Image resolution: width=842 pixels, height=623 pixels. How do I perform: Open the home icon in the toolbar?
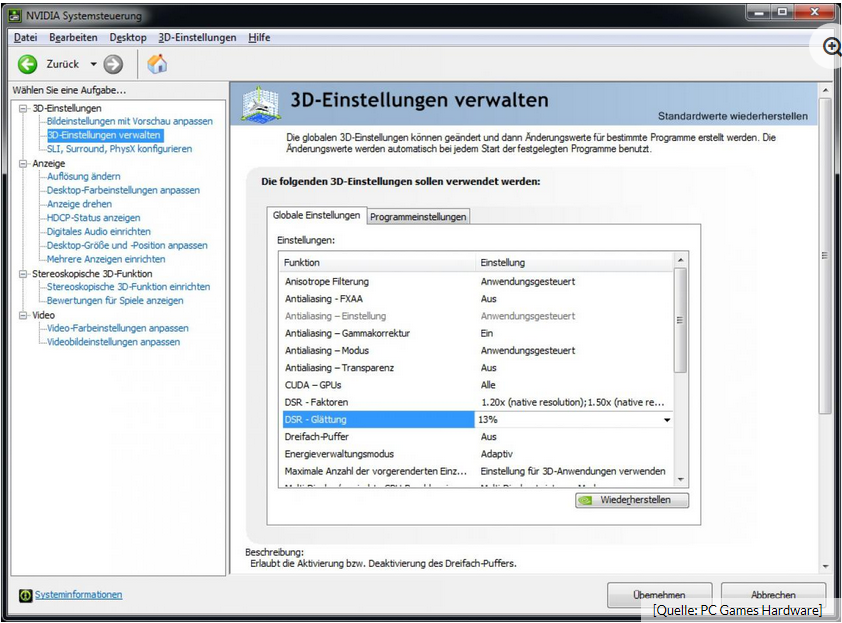157,64
